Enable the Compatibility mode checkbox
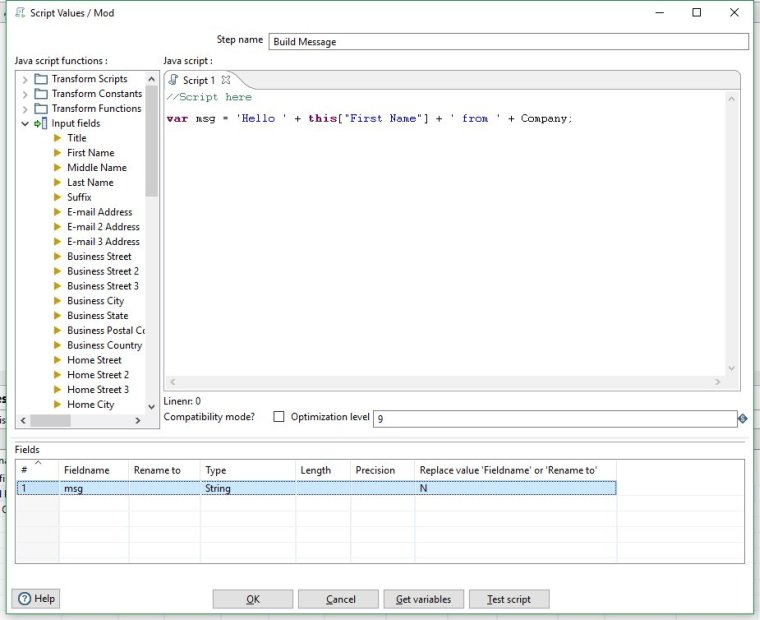The height and width of the screenshot is (620, 760). coord(279,417)
